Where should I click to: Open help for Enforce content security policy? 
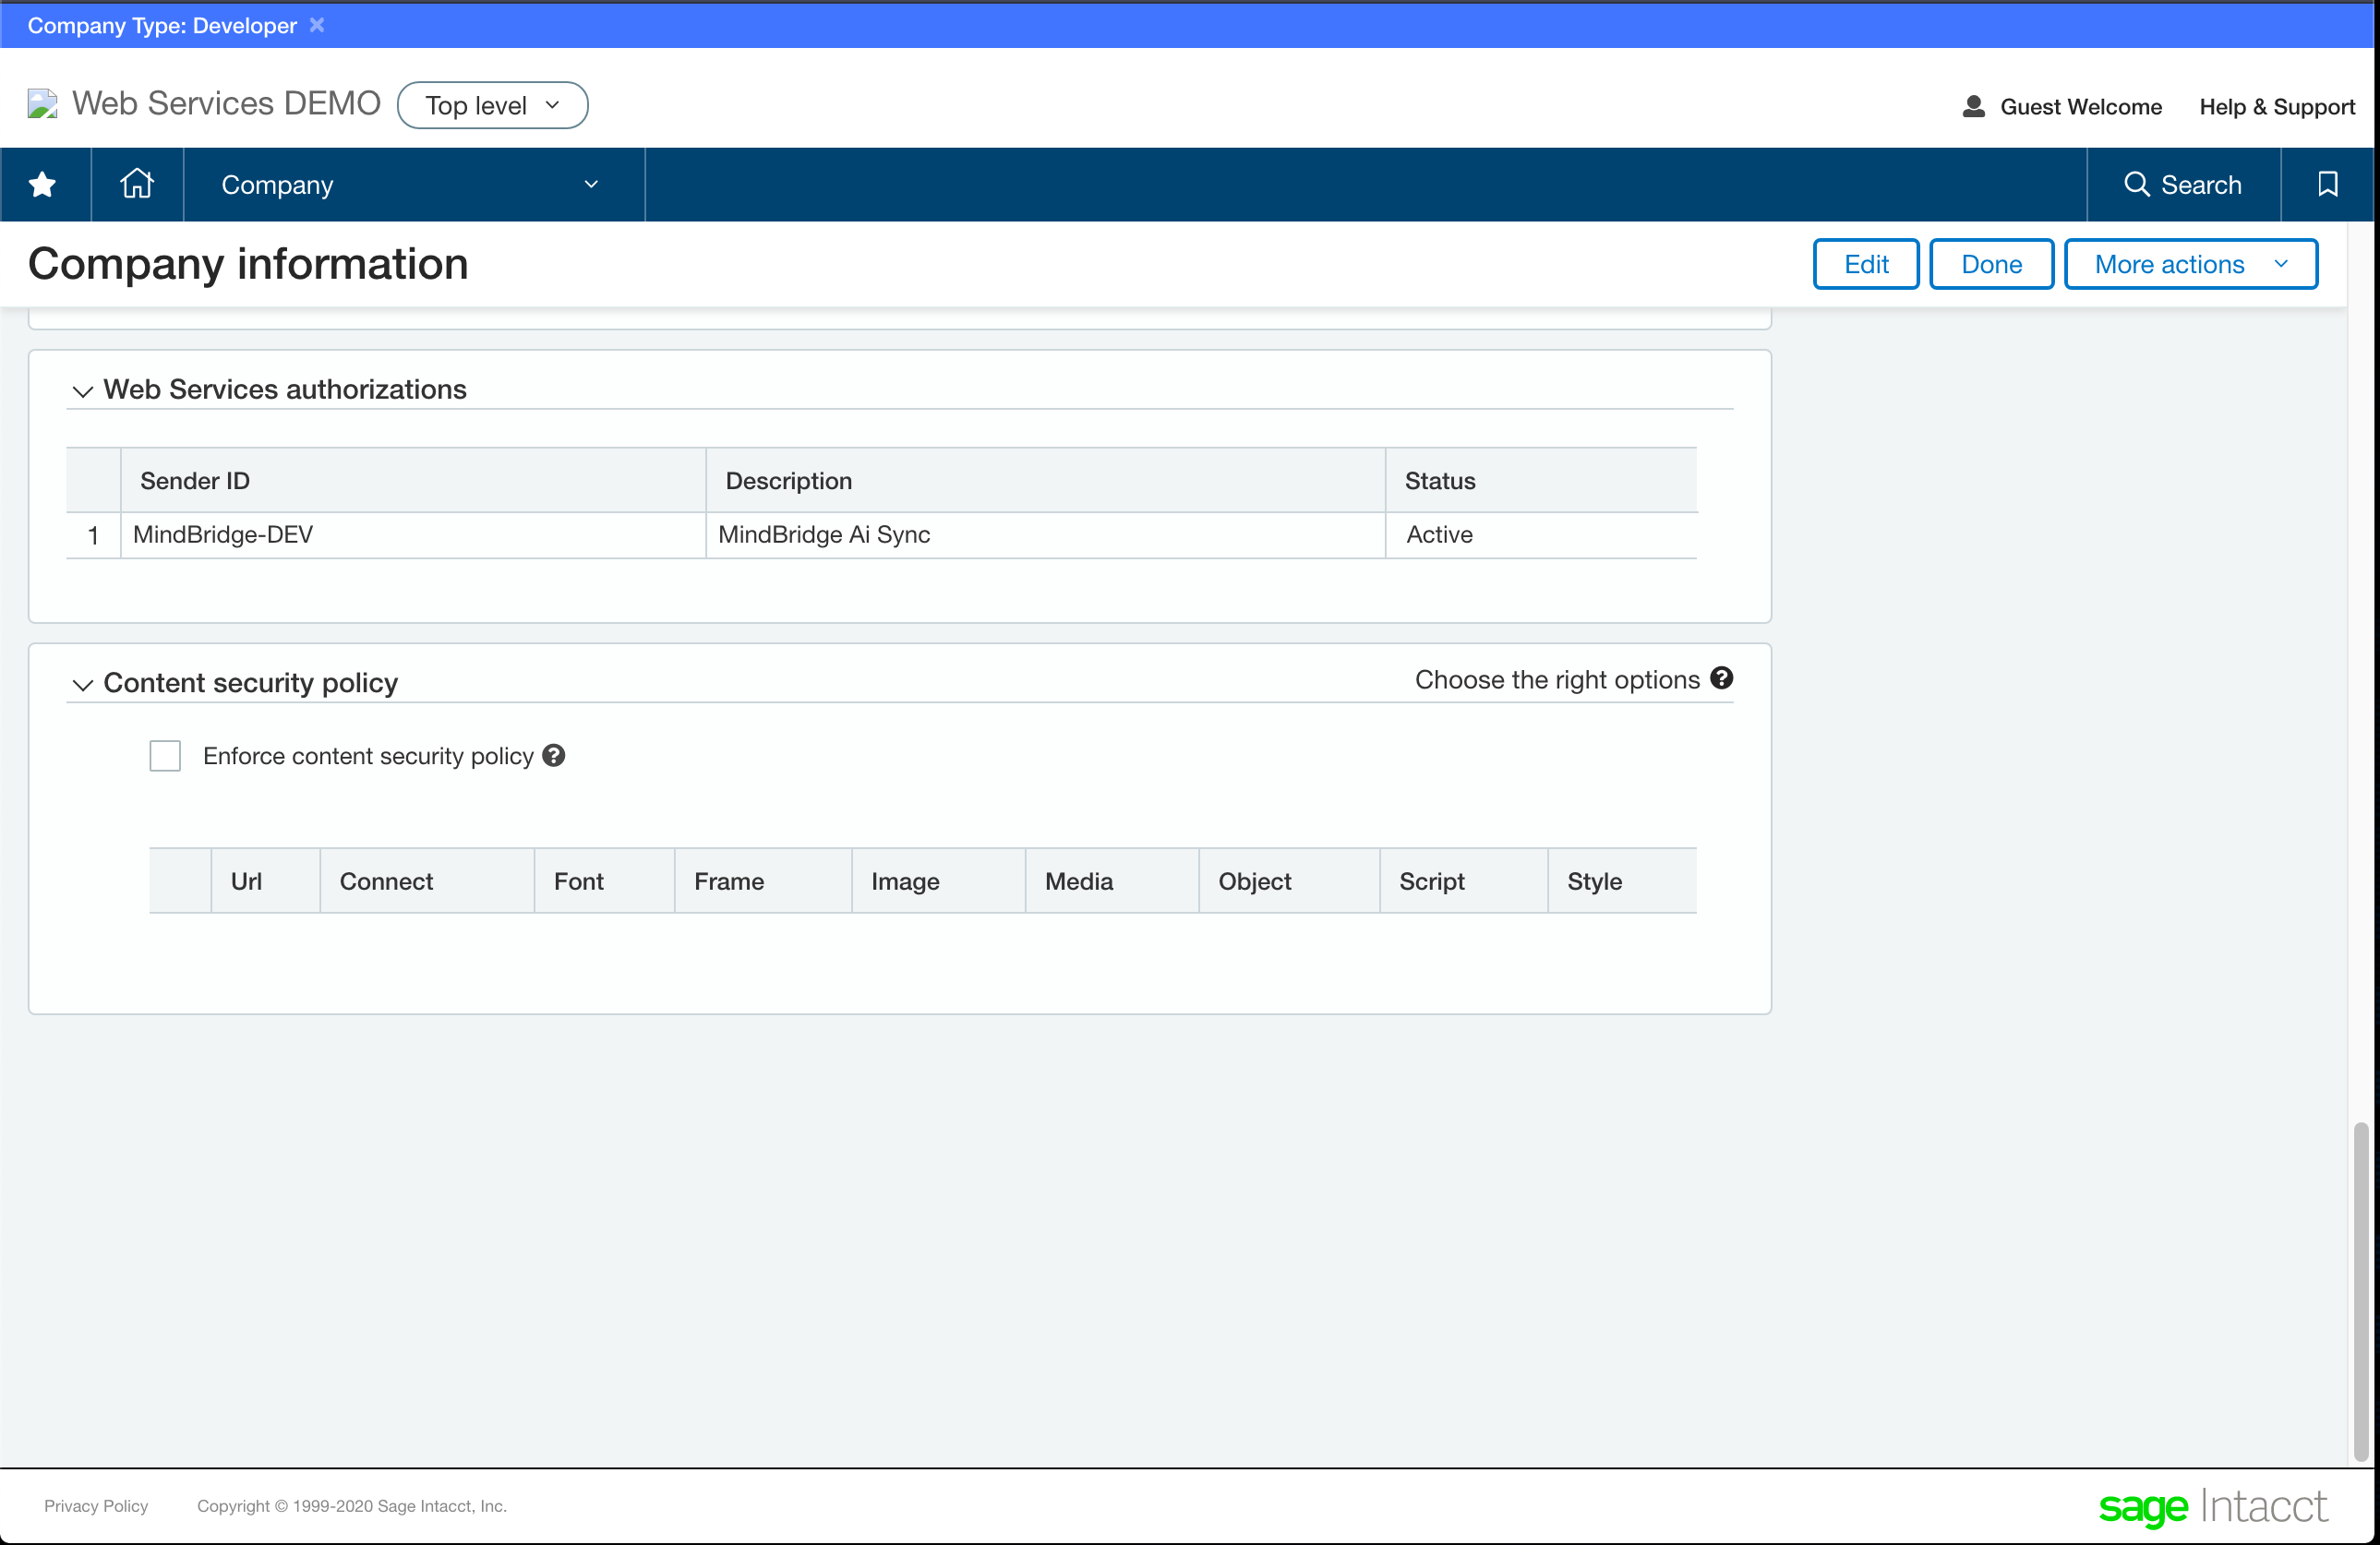[x=554, y=756]
